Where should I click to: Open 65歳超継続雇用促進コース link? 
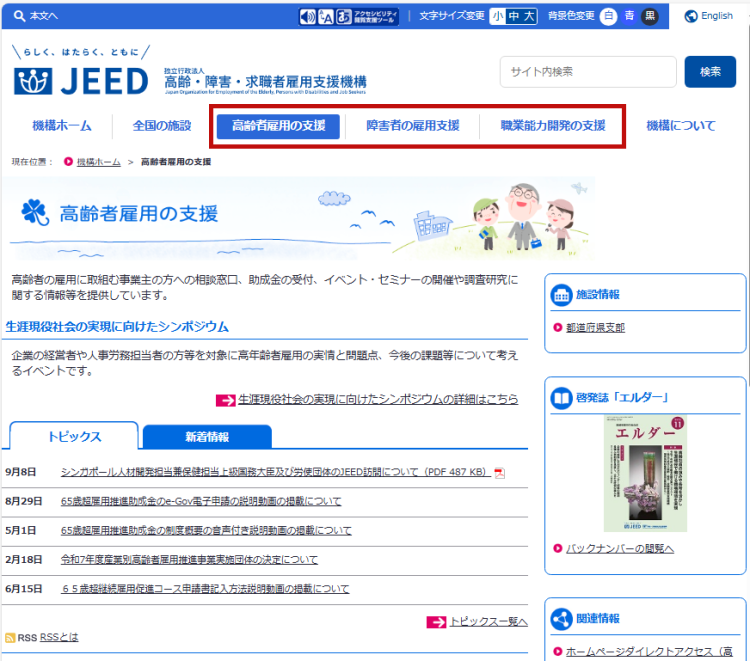[x=205, y=589]
